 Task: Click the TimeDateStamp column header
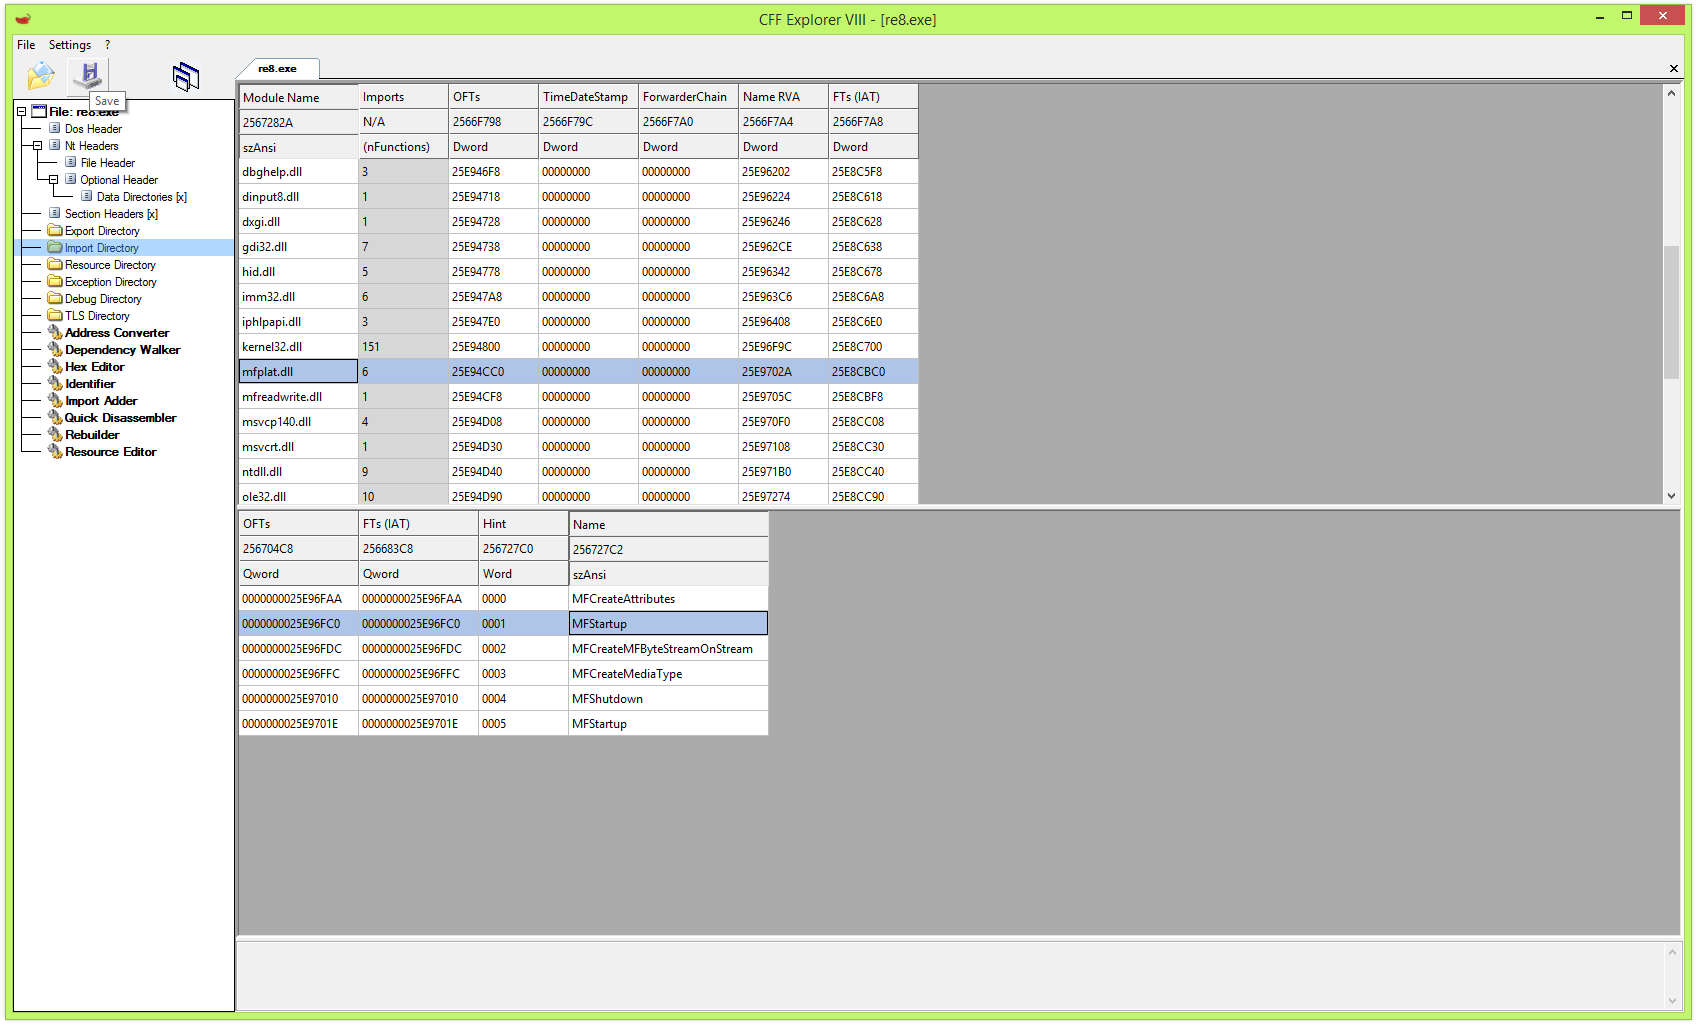[x=588, y=97]
